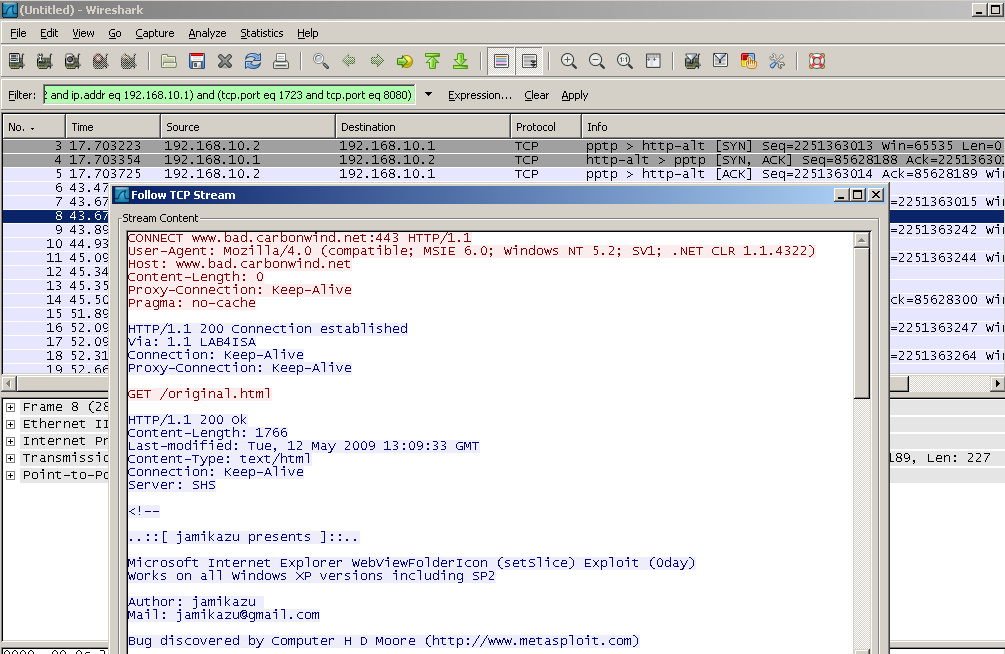Toggle packet list colorization

pyautogui.click(x=501, y=61)
